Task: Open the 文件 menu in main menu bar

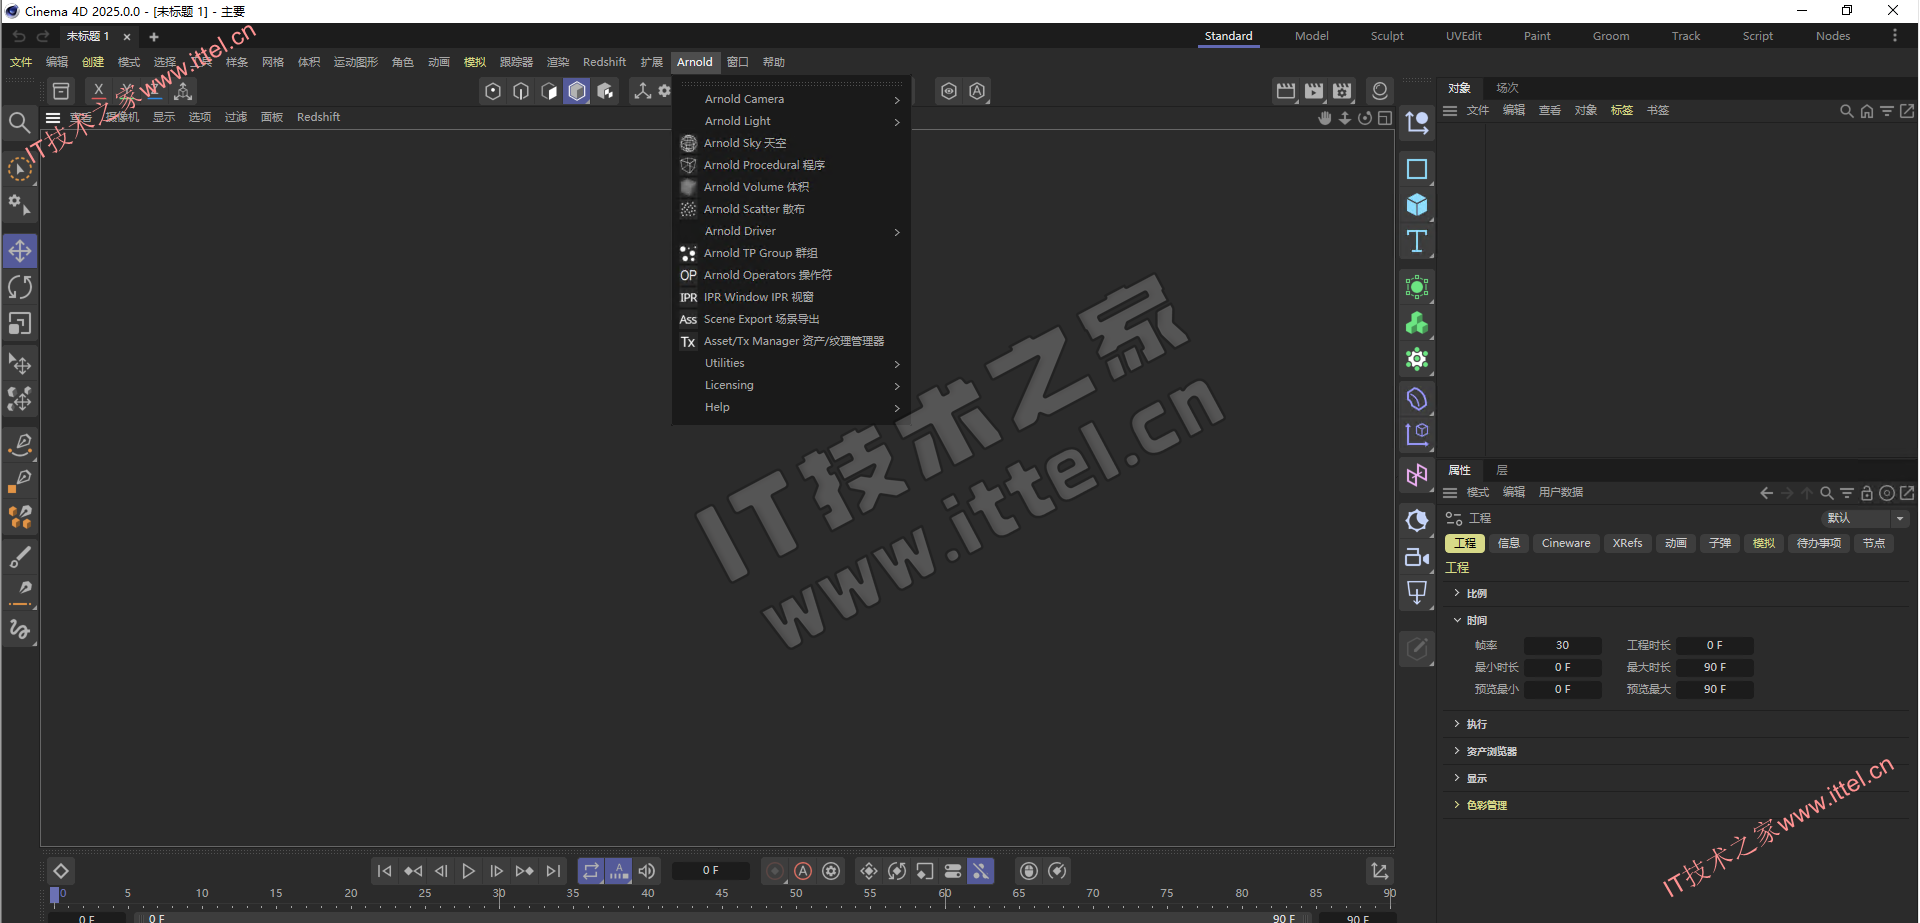Action: 21,62
